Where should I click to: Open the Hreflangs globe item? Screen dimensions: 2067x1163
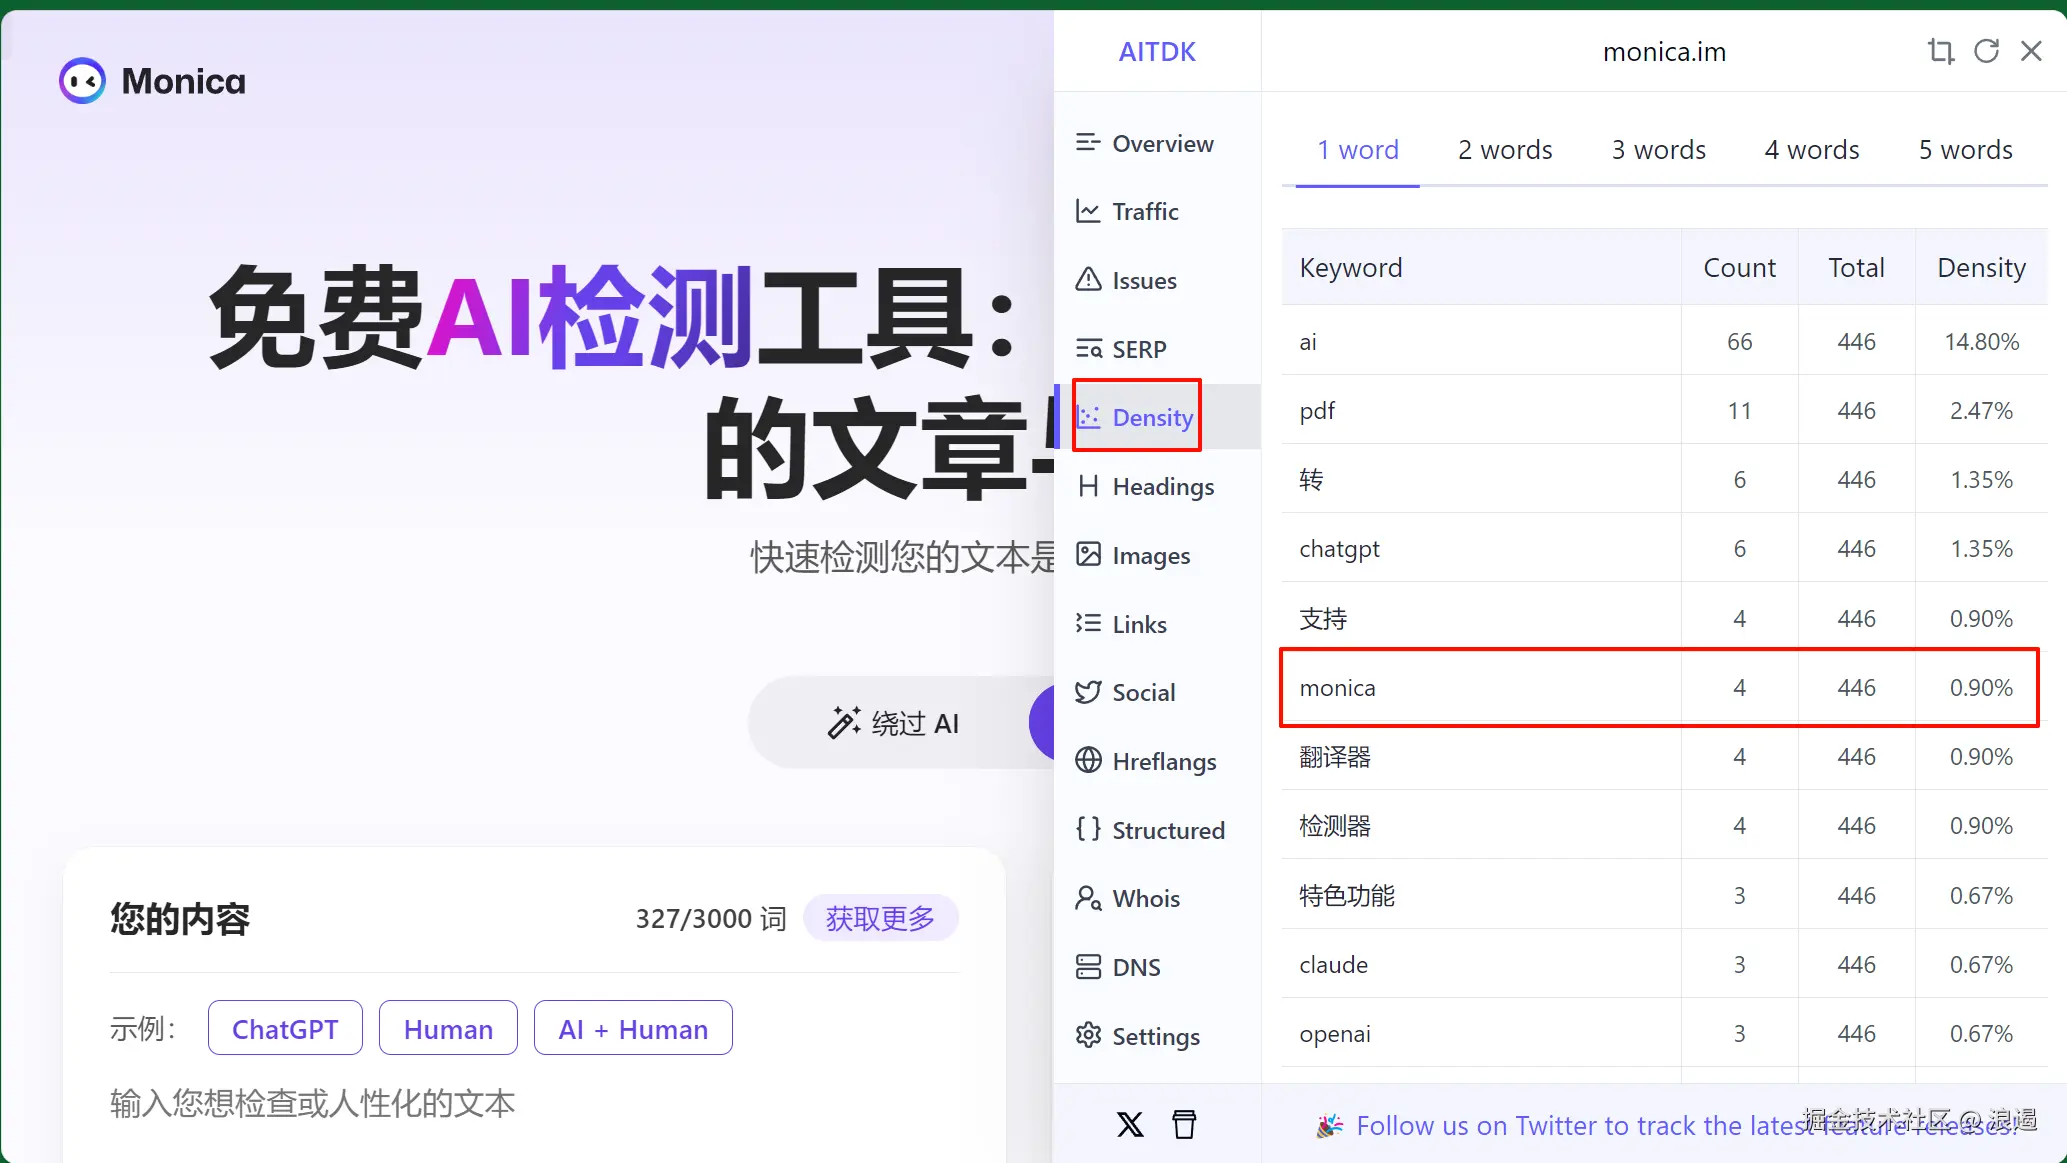[x=1163, y=761]
